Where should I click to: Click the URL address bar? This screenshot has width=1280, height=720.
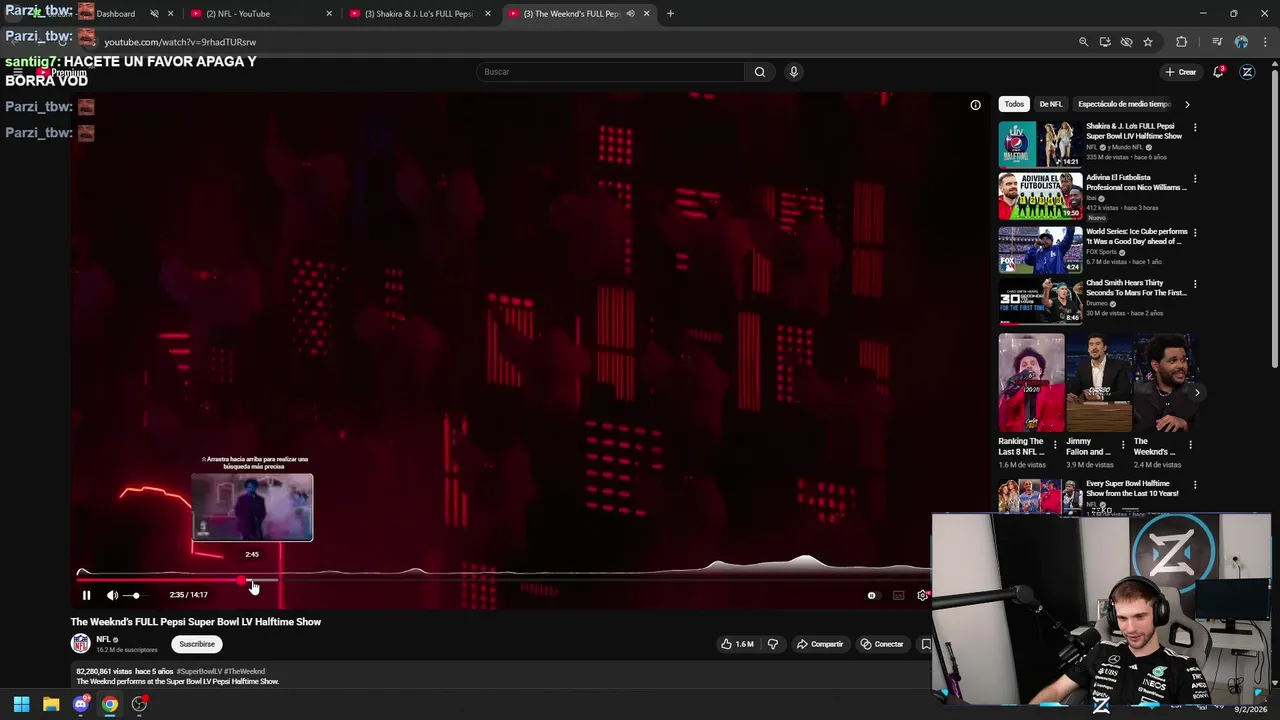[580, 42]
